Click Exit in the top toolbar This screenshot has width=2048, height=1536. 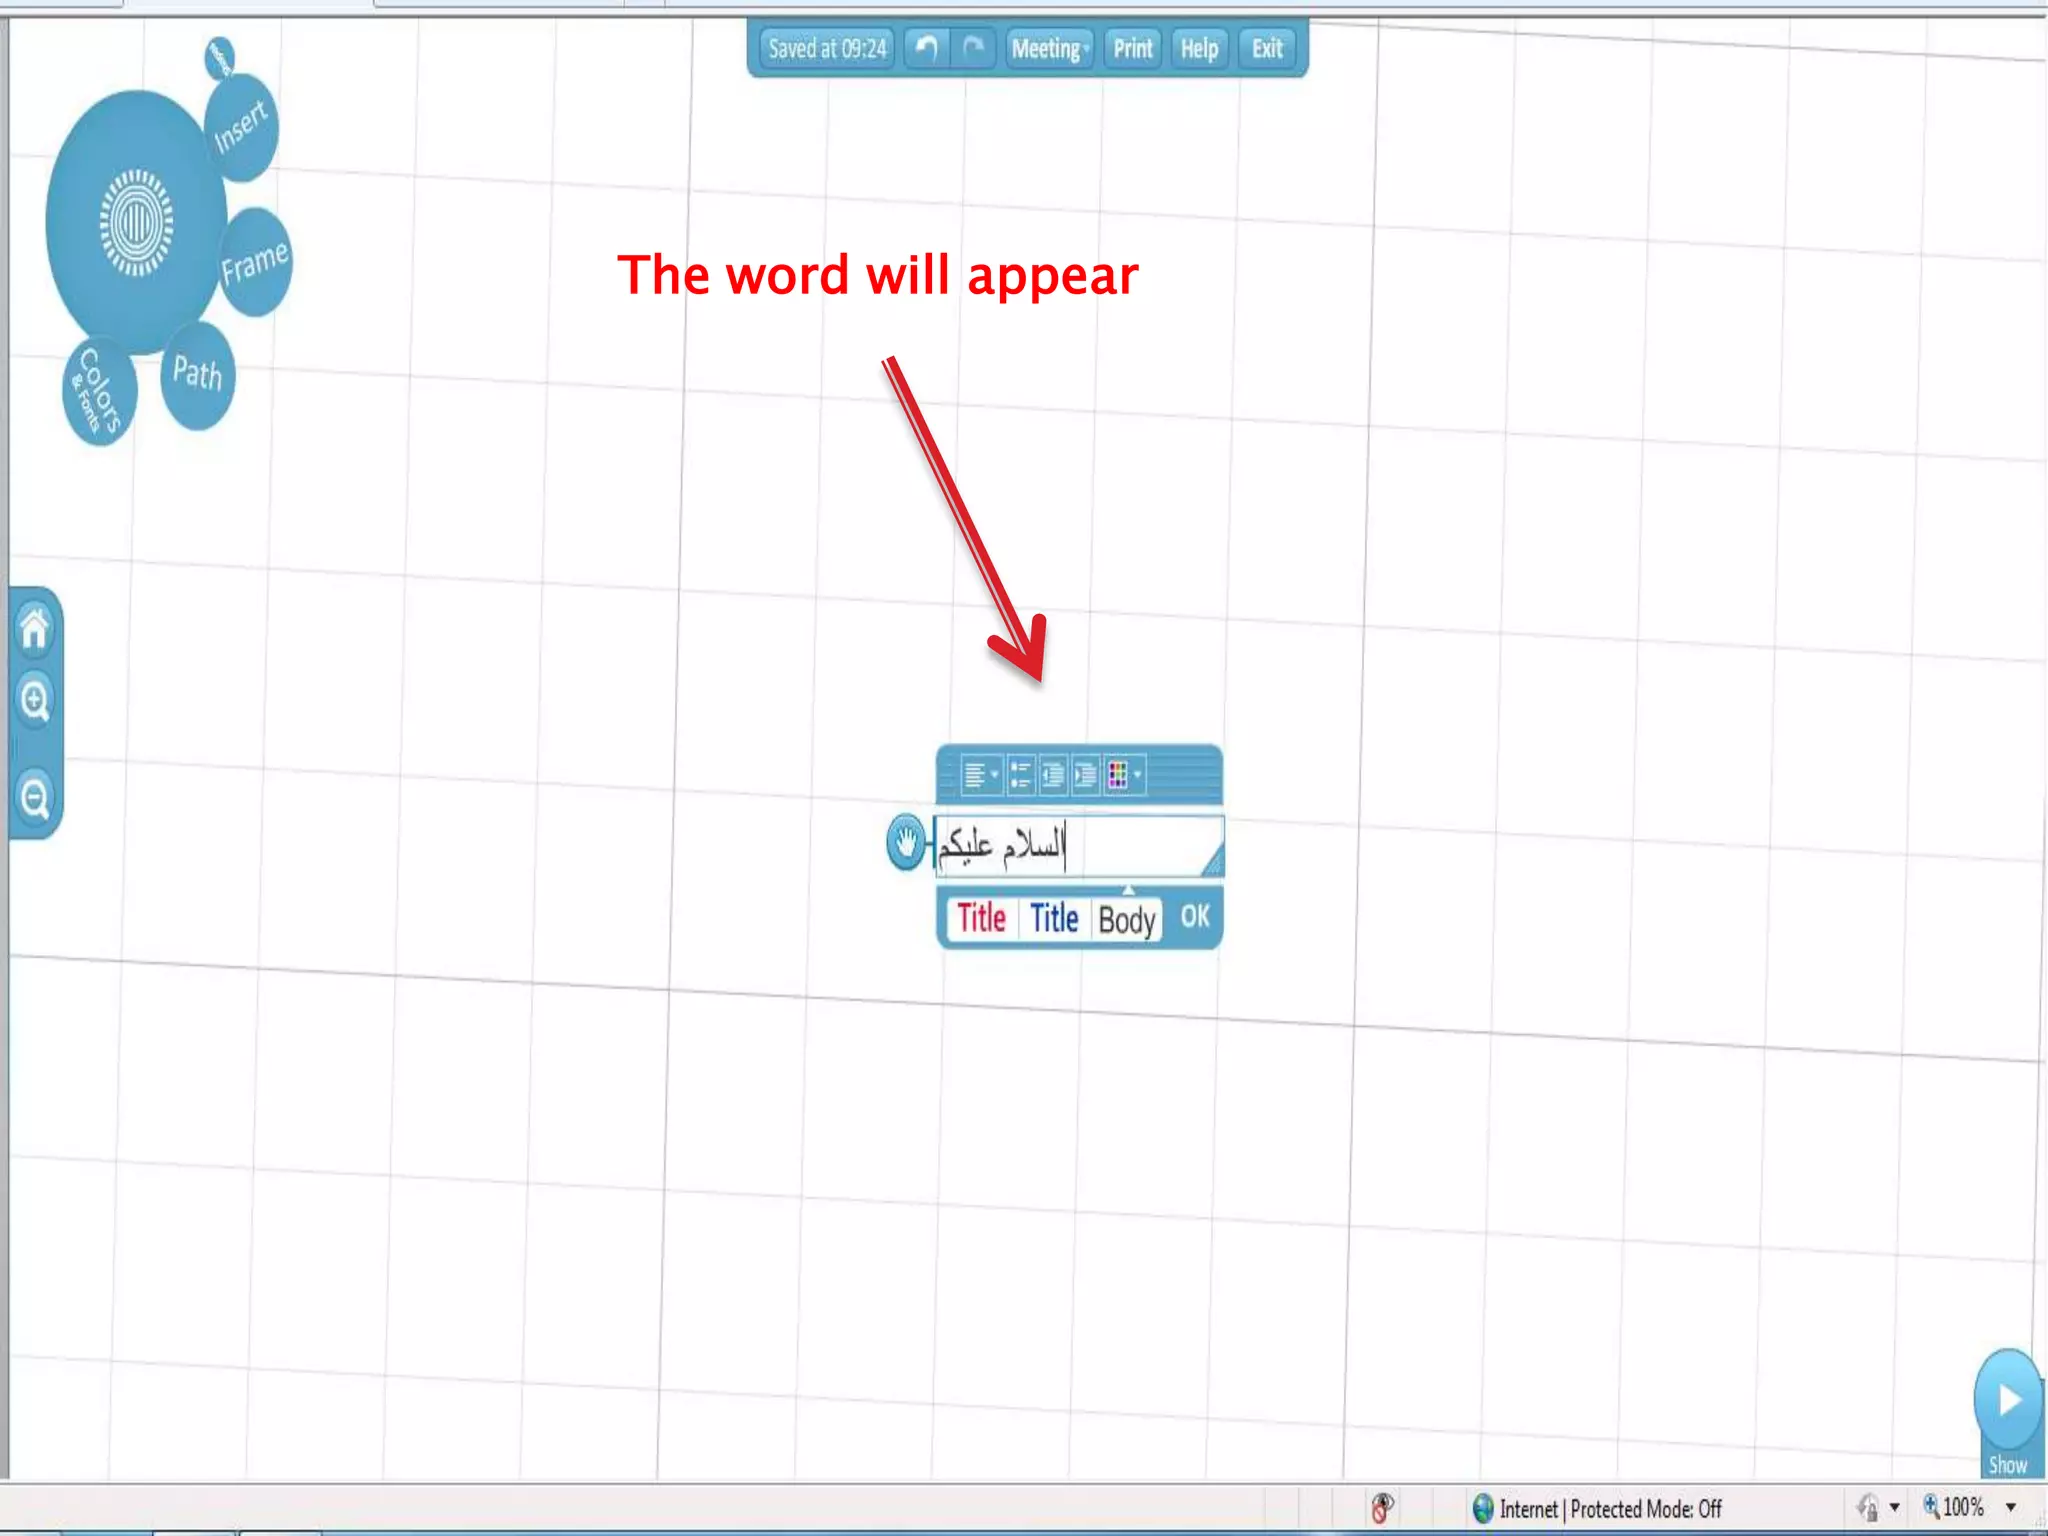1267,48
